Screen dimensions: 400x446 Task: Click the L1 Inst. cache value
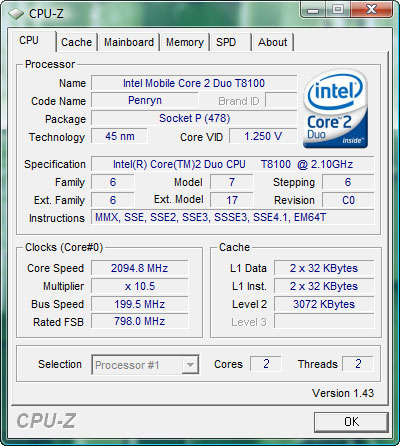[x=324, y=286]
